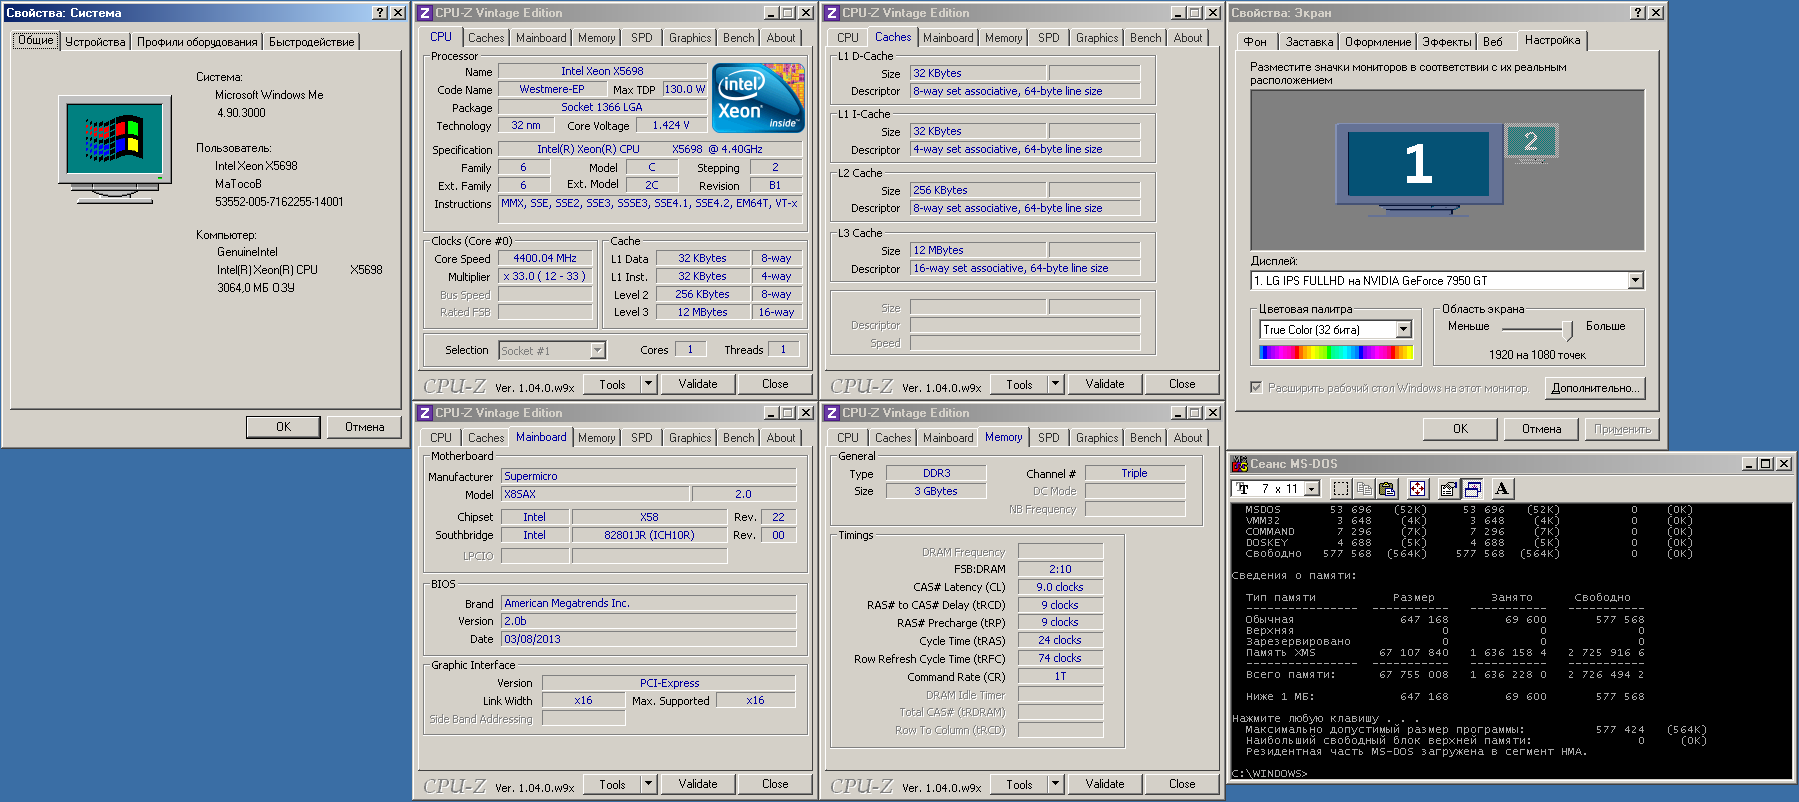Switch to the Быстродействие tab
1799x802 pixels.
coord(311,42)
